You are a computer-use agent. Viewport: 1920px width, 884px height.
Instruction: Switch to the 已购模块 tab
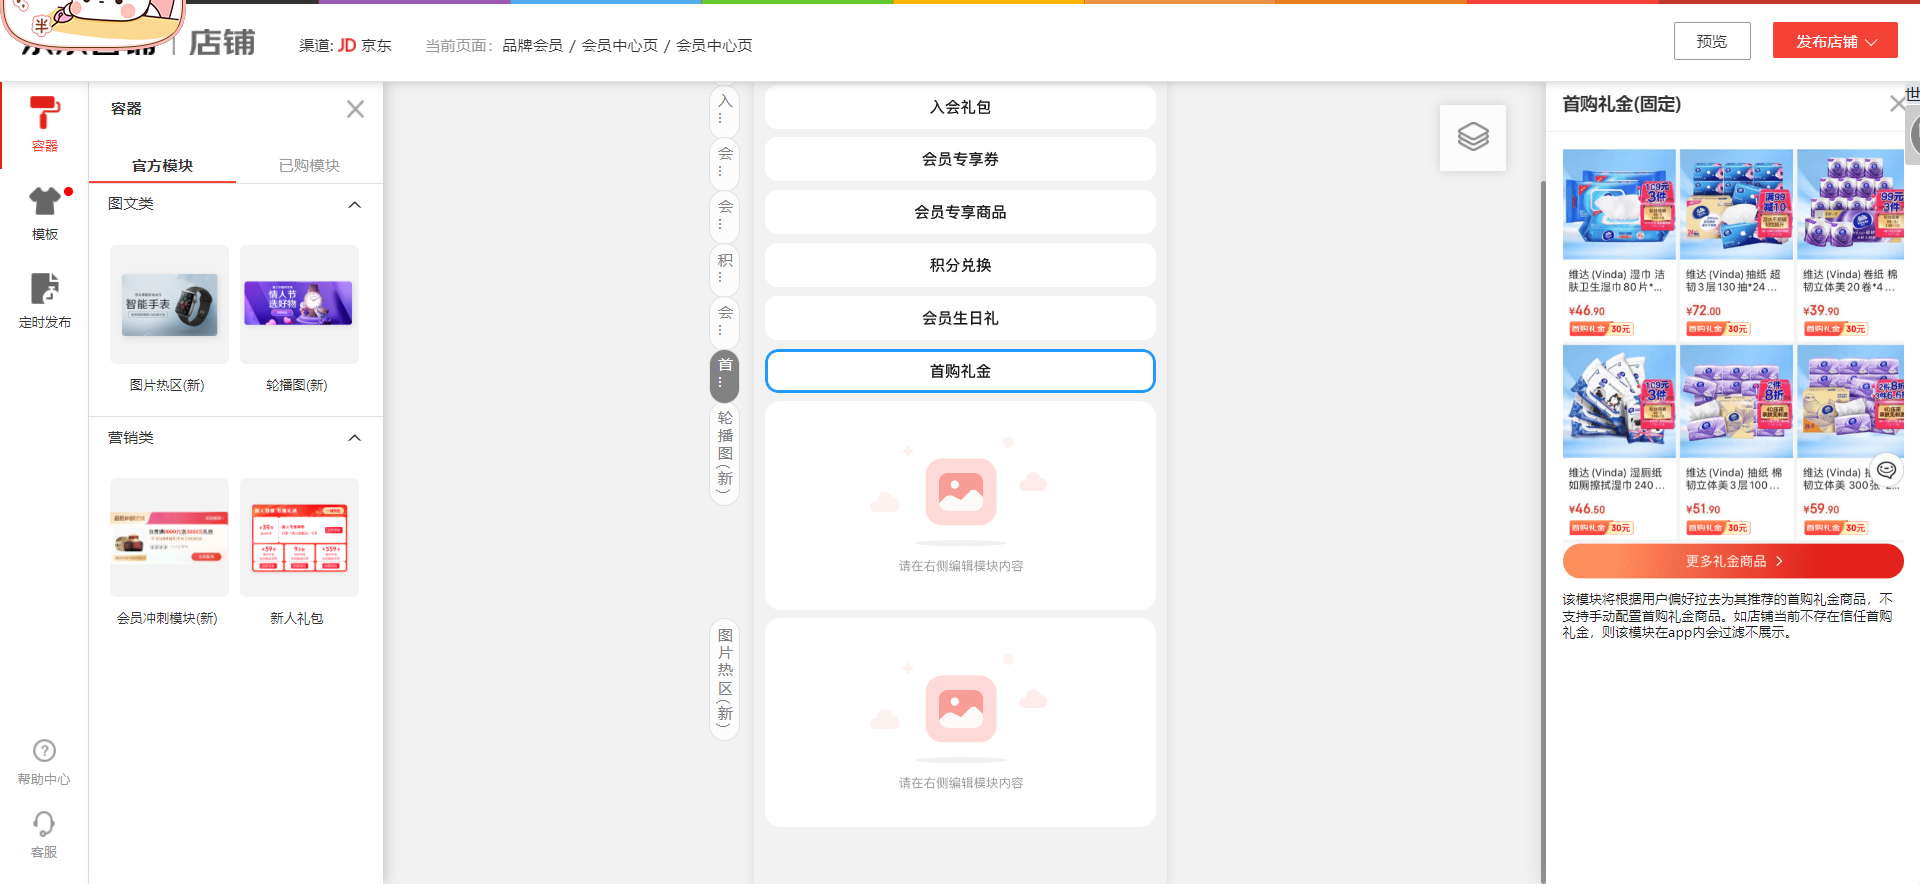(x=309, y=165)
